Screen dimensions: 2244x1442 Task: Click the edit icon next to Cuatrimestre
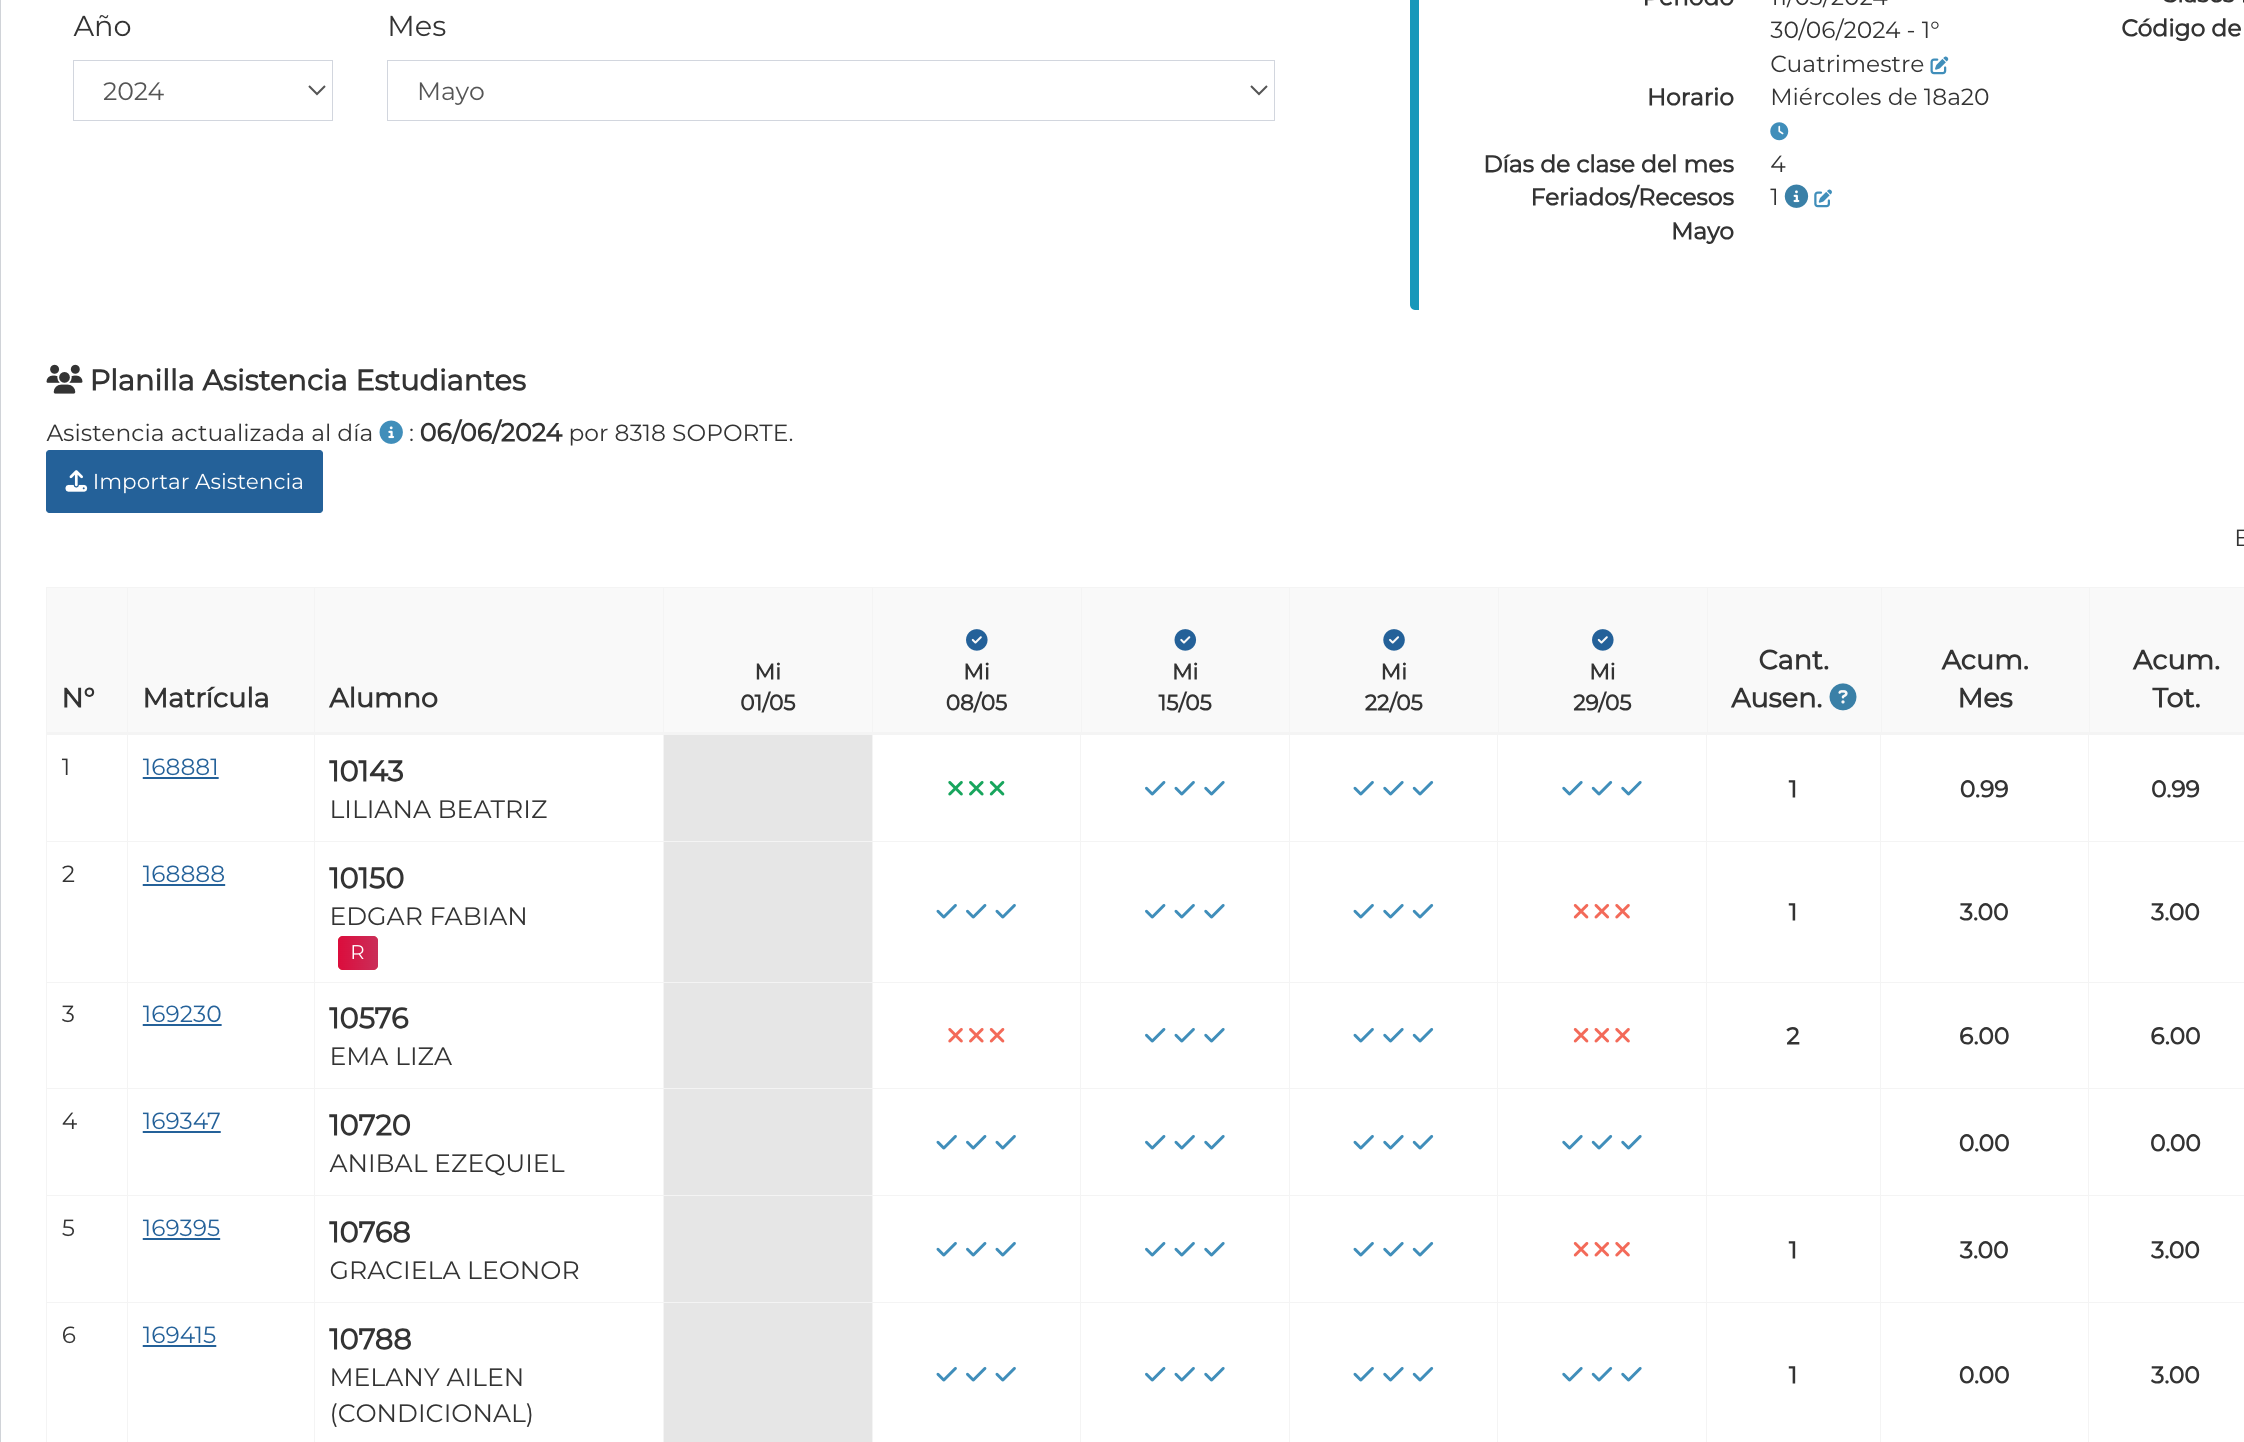coord(1939,66)
